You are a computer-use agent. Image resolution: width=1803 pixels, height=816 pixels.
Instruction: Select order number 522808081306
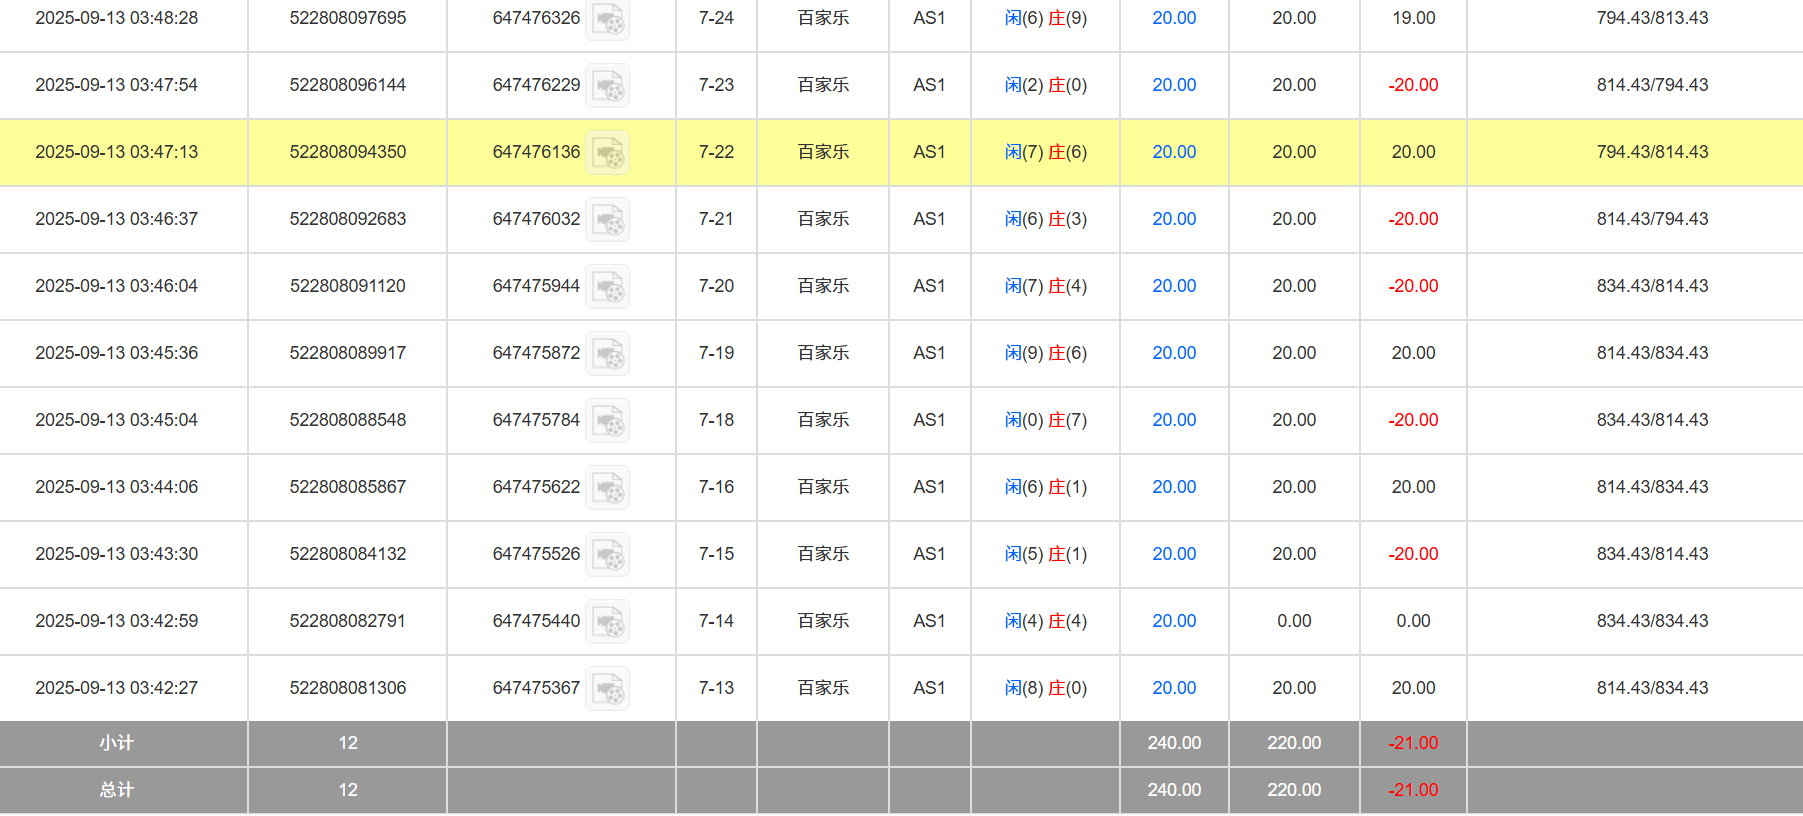tap(348, 688)
